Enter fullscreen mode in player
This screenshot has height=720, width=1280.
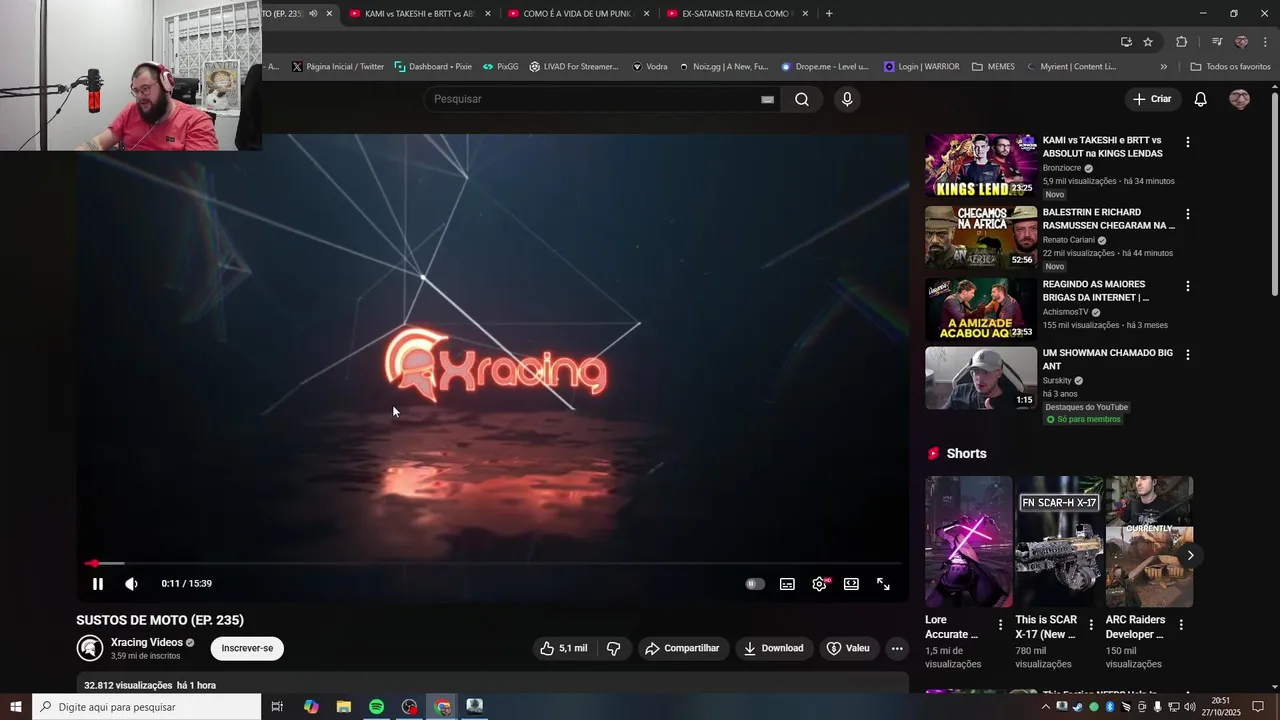pos(884,584)
